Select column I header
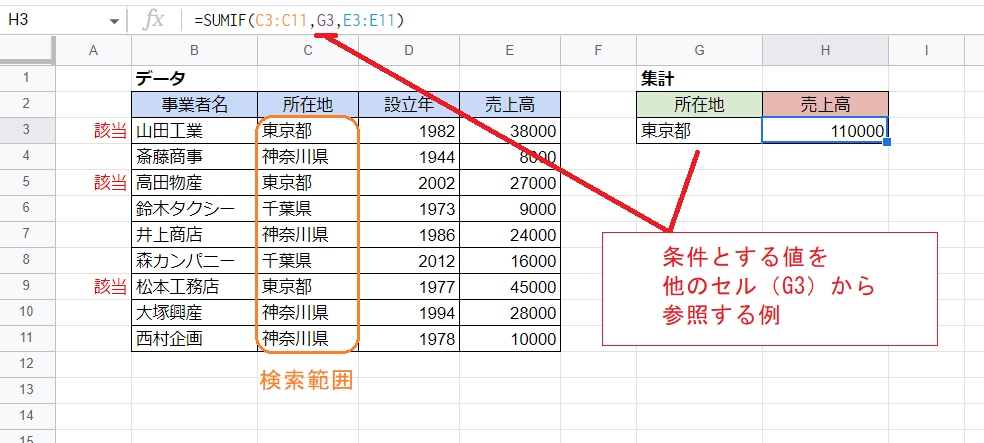 [x=926, y=51]
